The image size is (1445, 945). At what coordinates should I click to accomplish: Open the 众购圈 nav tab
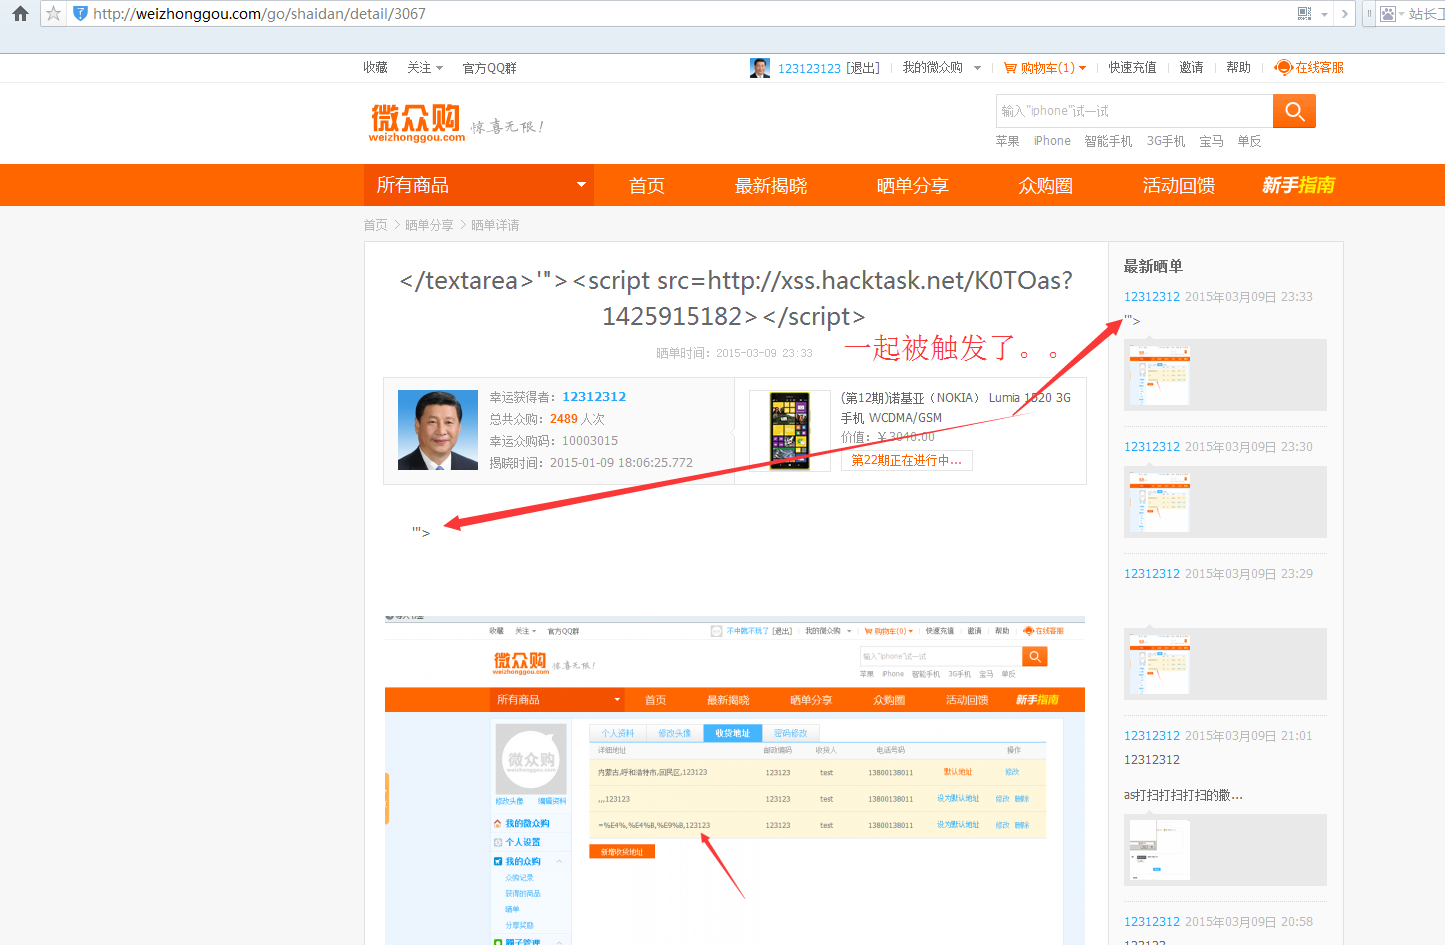(1046, 185)
